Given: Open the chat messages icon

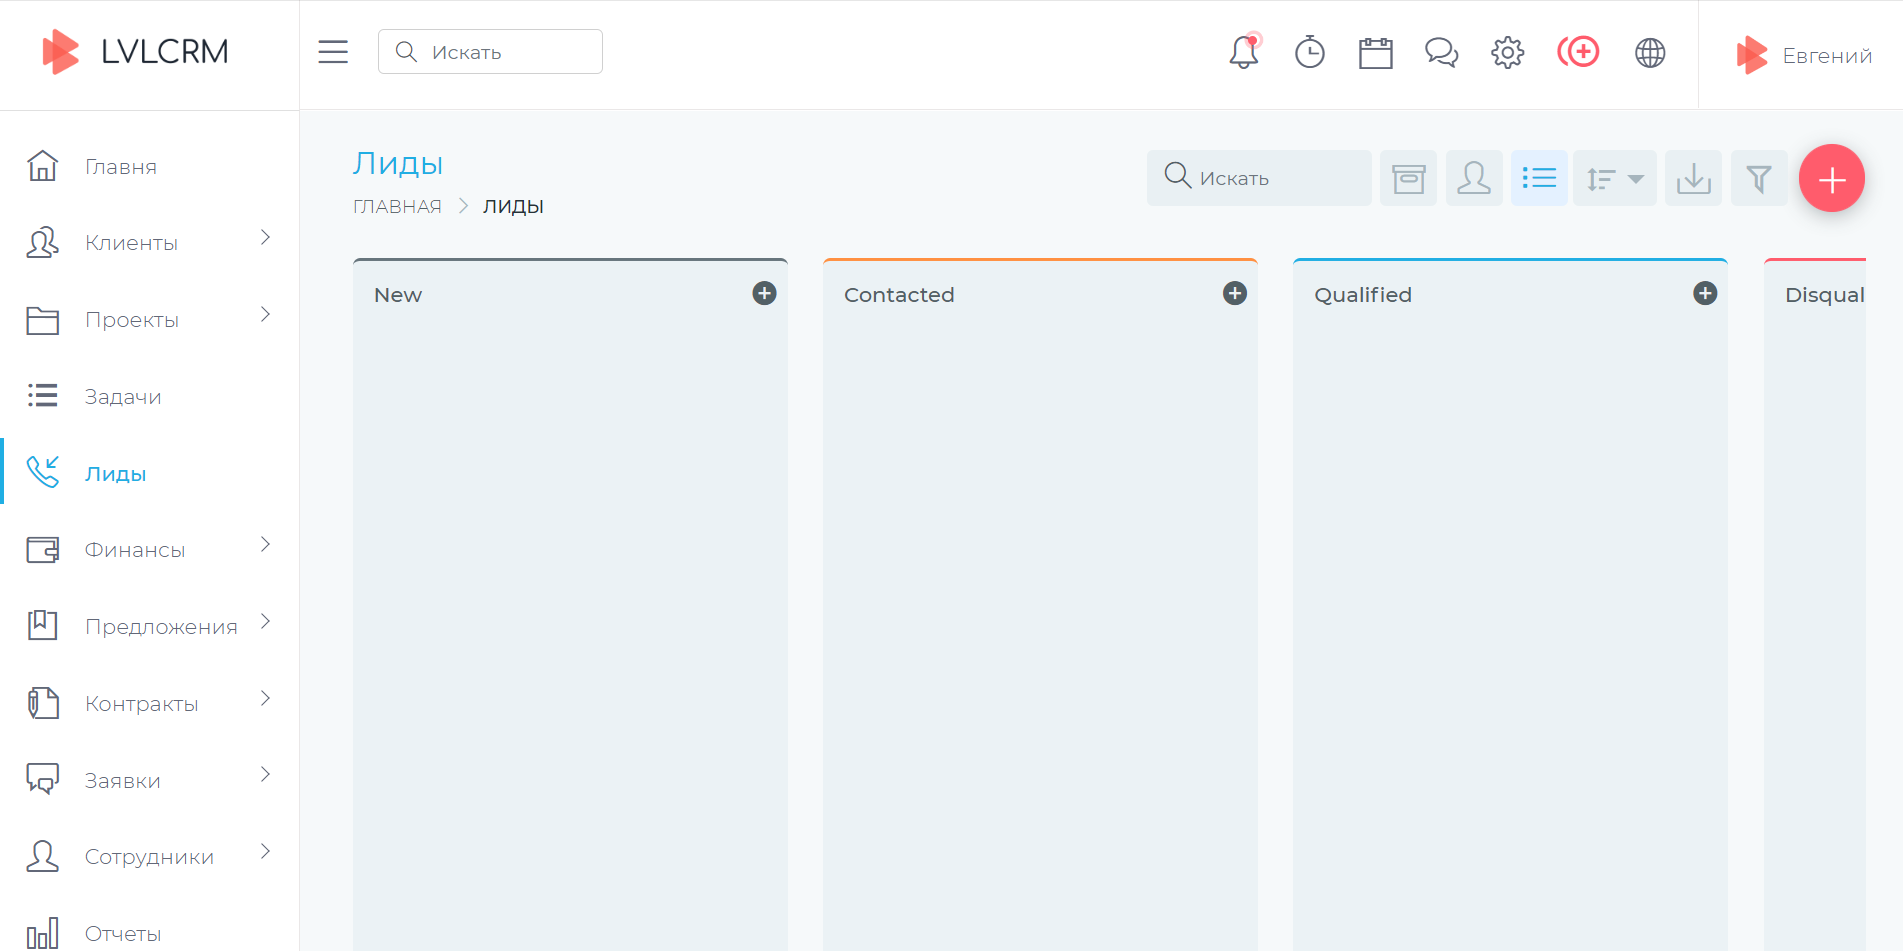Looking at the screenshot, I should pos(1441,52).
